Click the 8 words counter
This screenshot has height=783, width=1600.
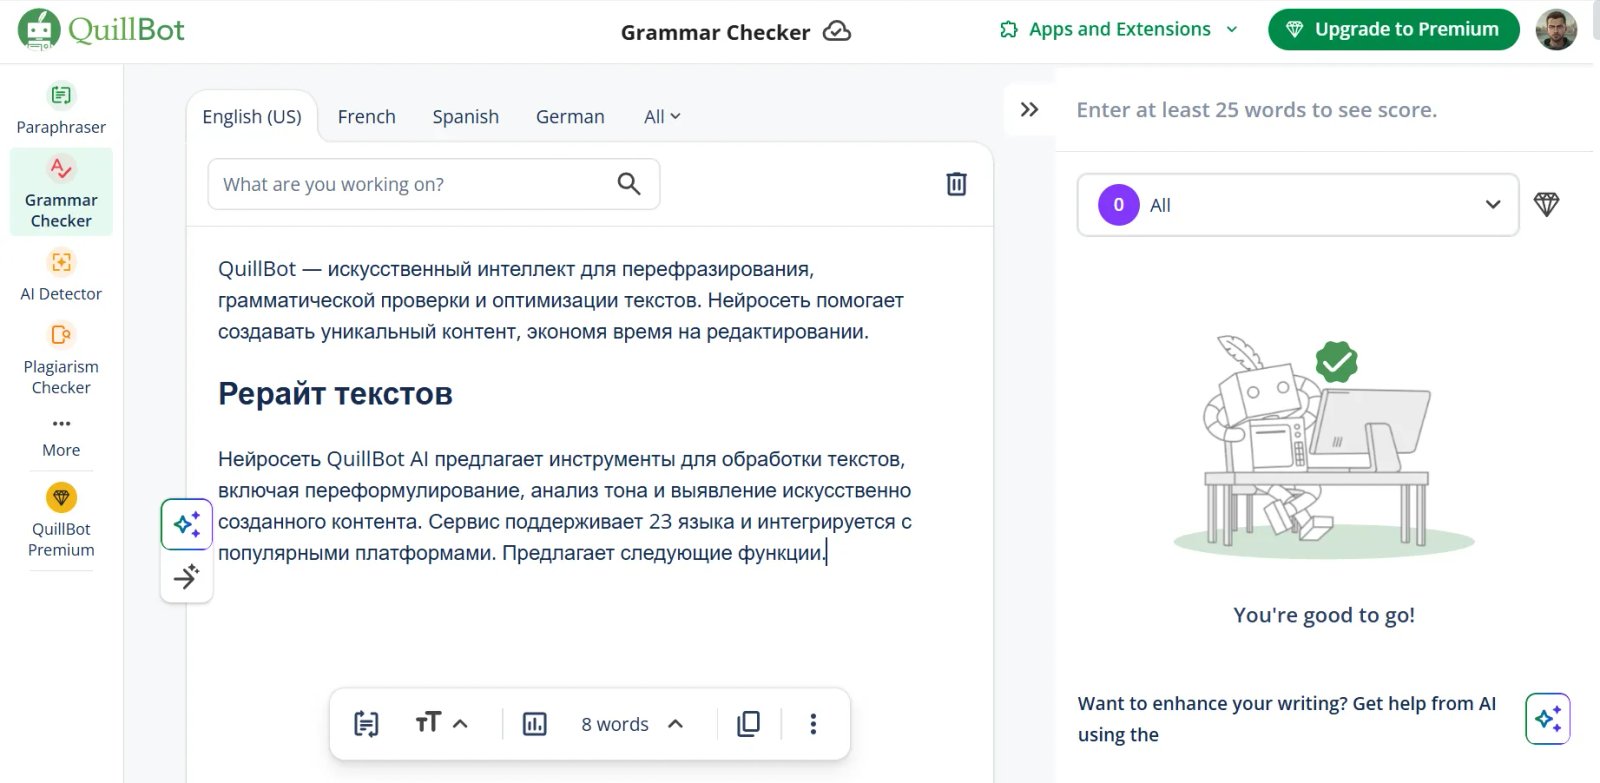[x=615, y=724]
